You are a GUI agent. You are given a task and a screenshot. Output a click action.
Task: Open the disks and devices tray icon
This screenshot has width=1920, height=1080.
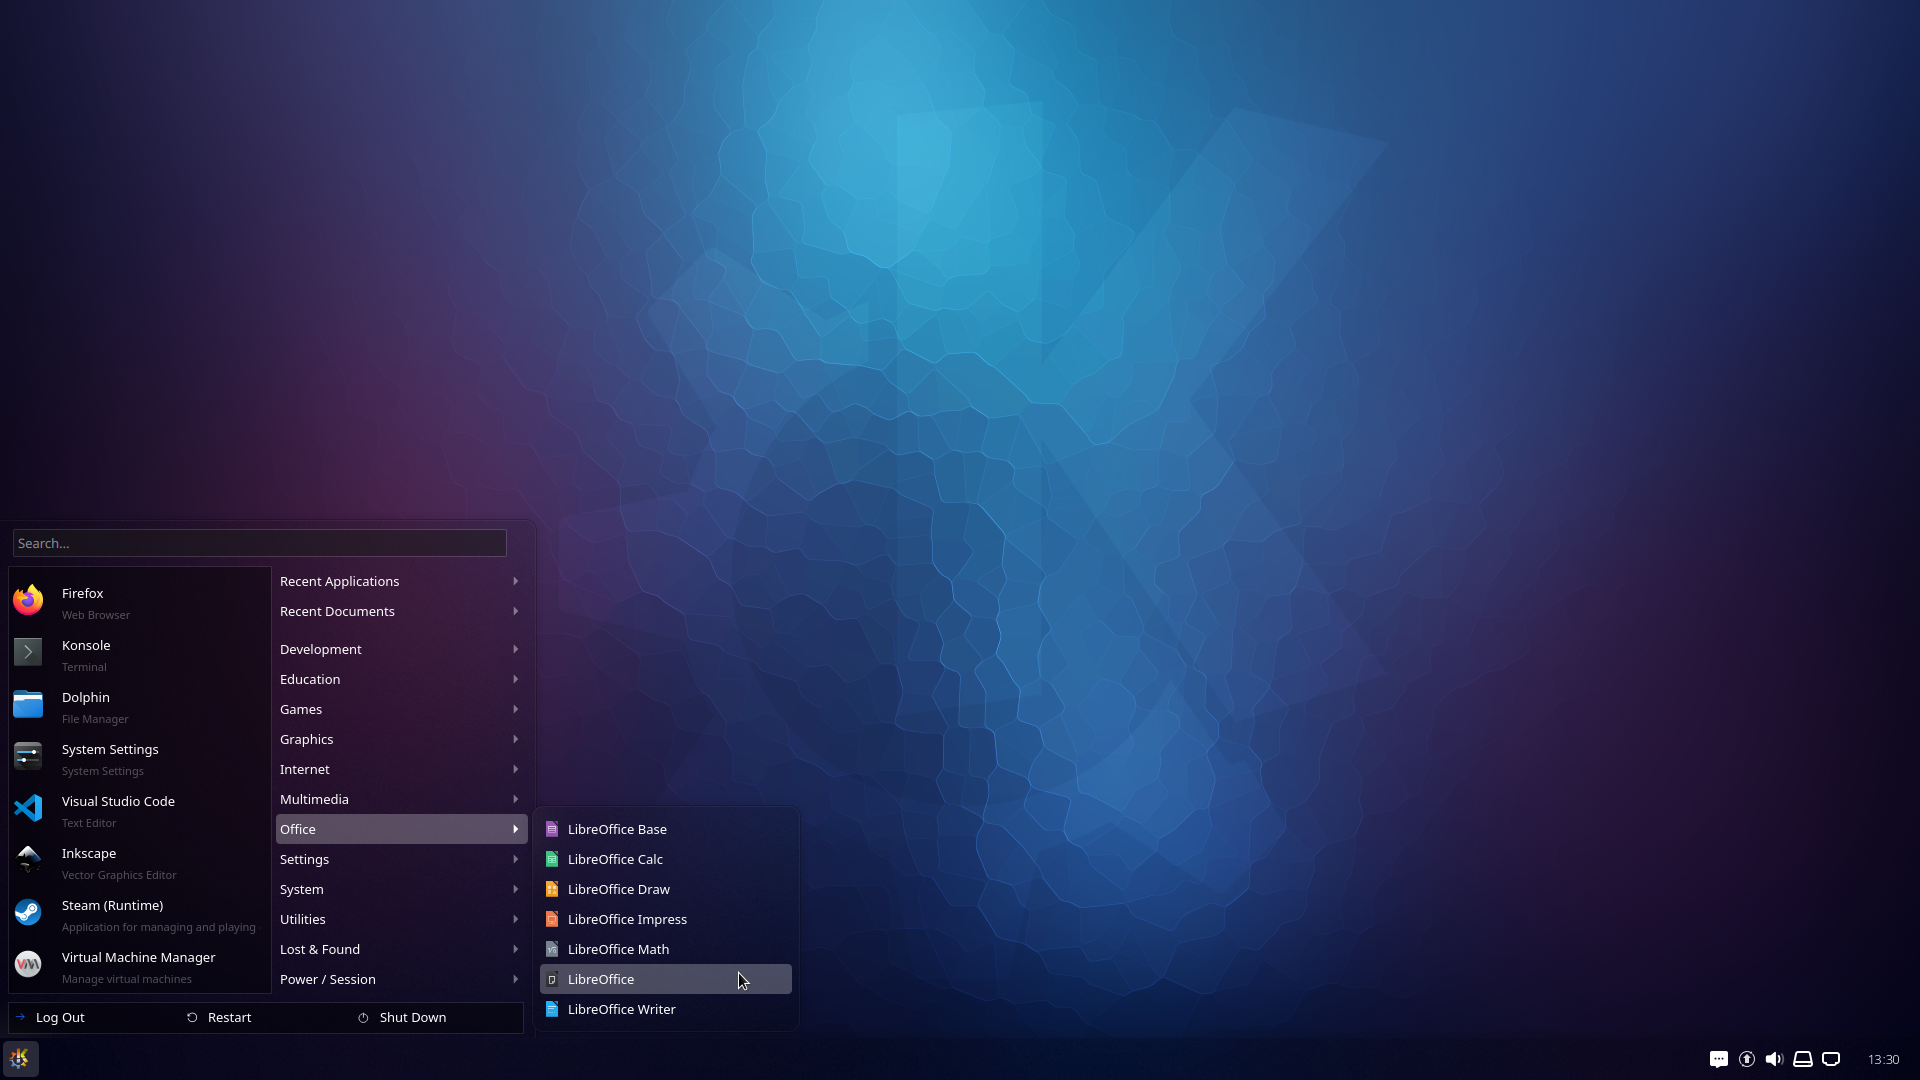pos(1803,1059)
